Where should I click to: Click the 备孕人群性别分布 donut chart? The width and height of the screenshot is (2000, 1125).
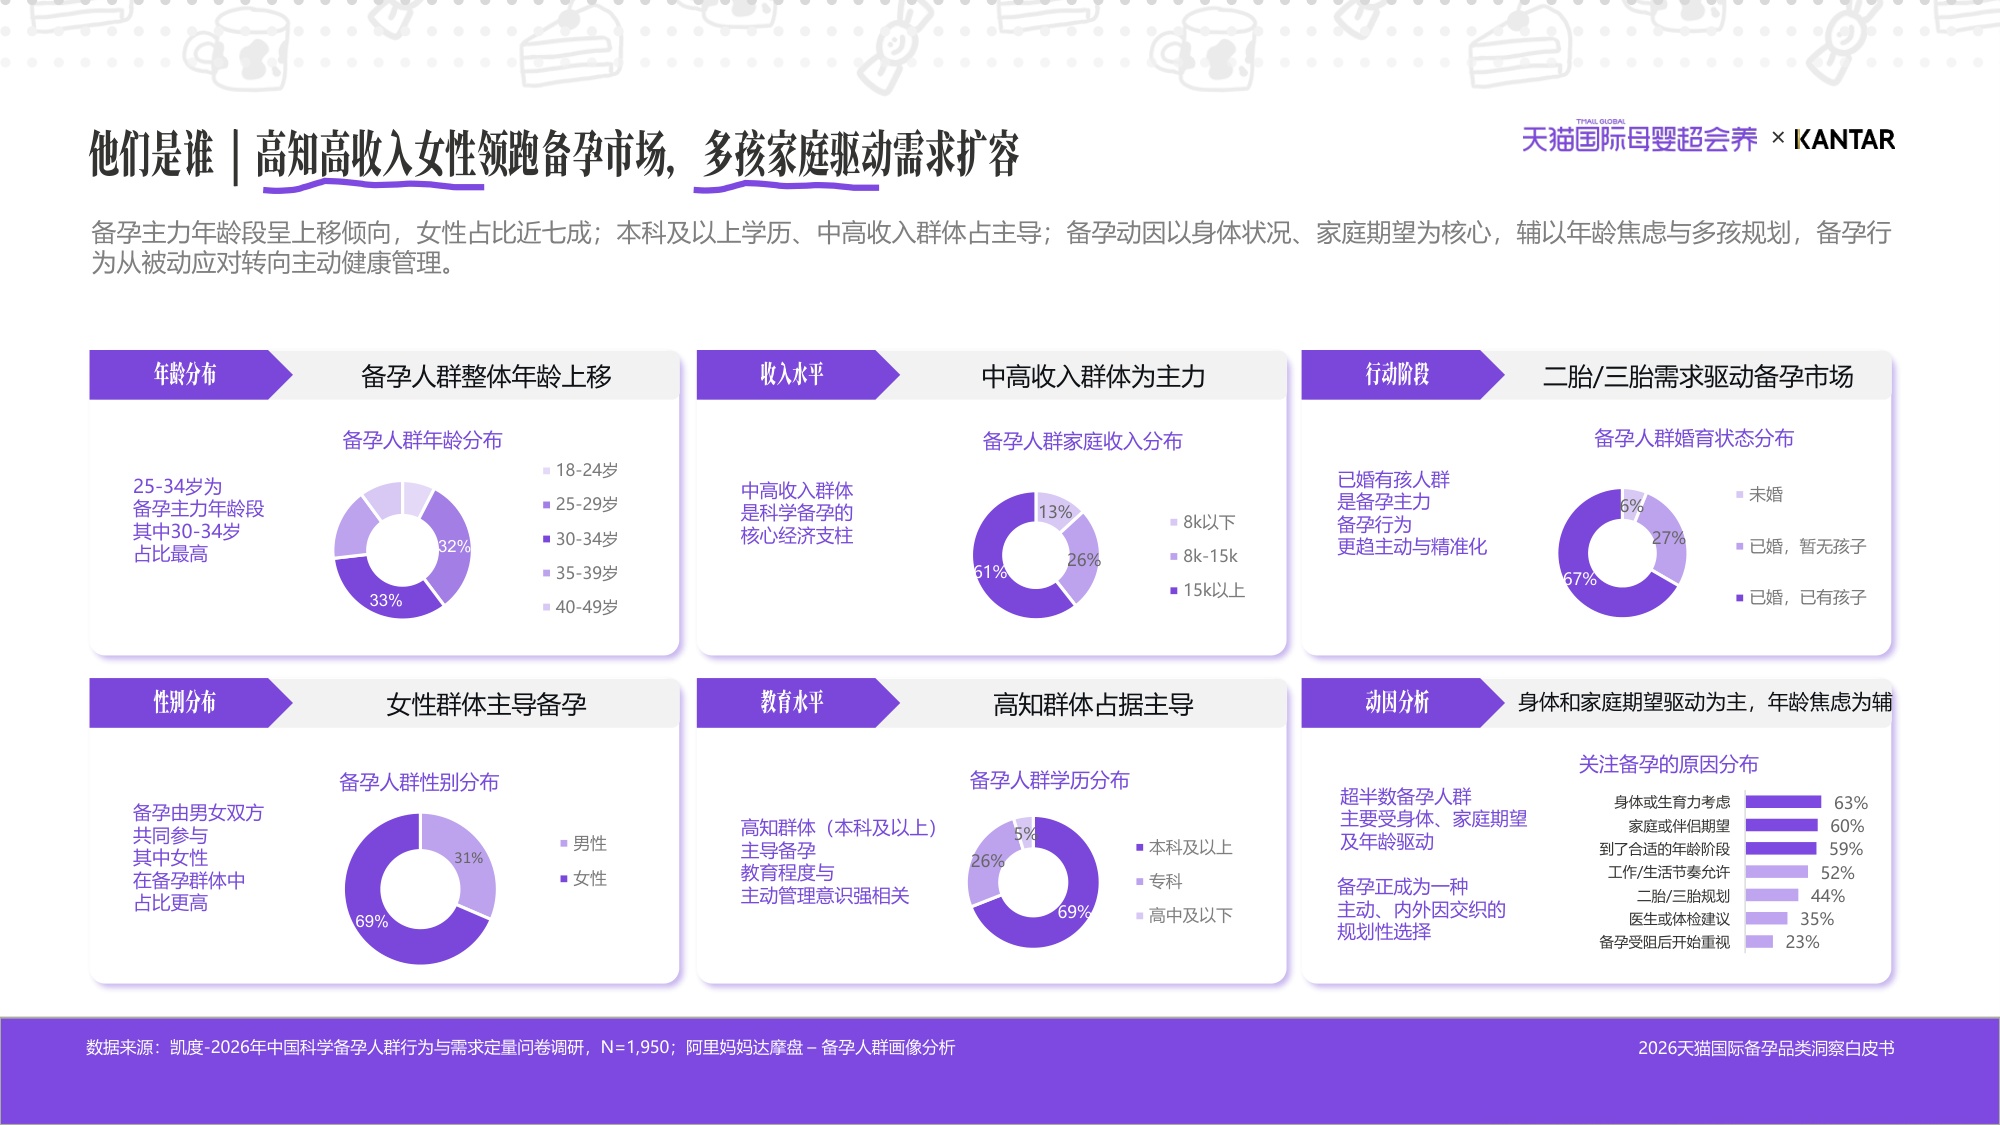[x=420, y=888]
